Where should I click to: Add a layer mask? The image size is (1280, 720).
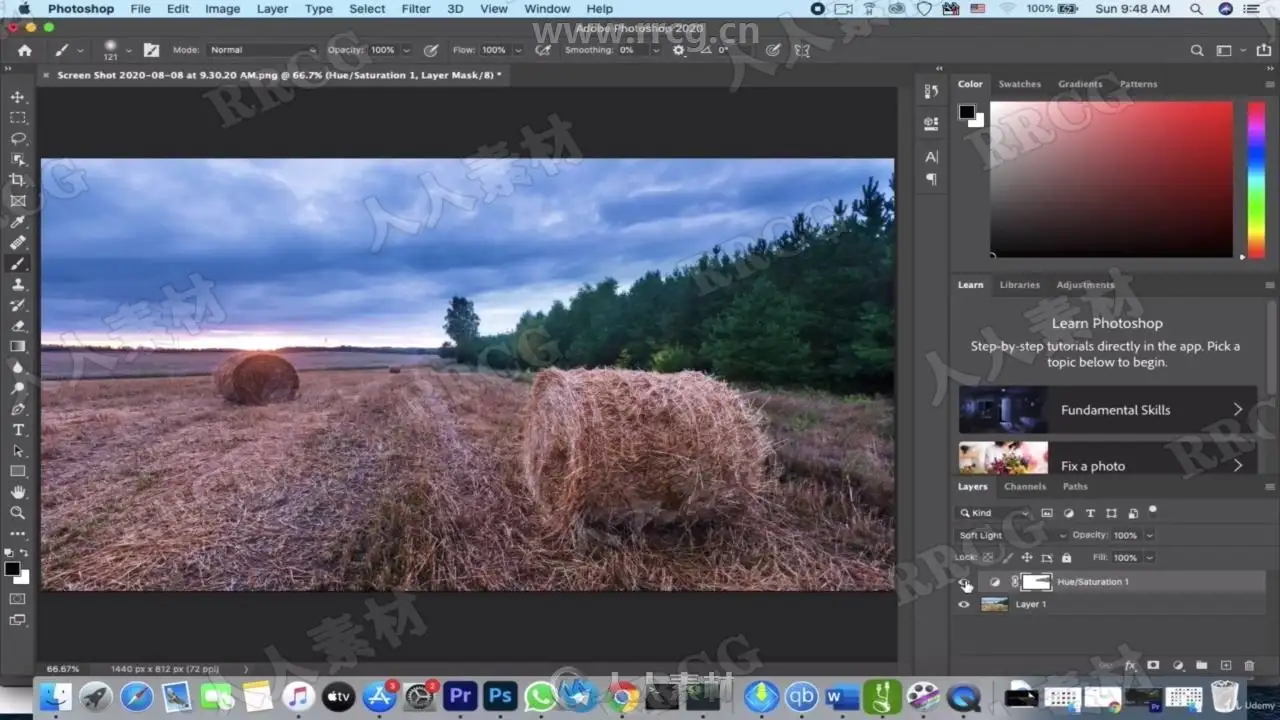point(1153,665)
